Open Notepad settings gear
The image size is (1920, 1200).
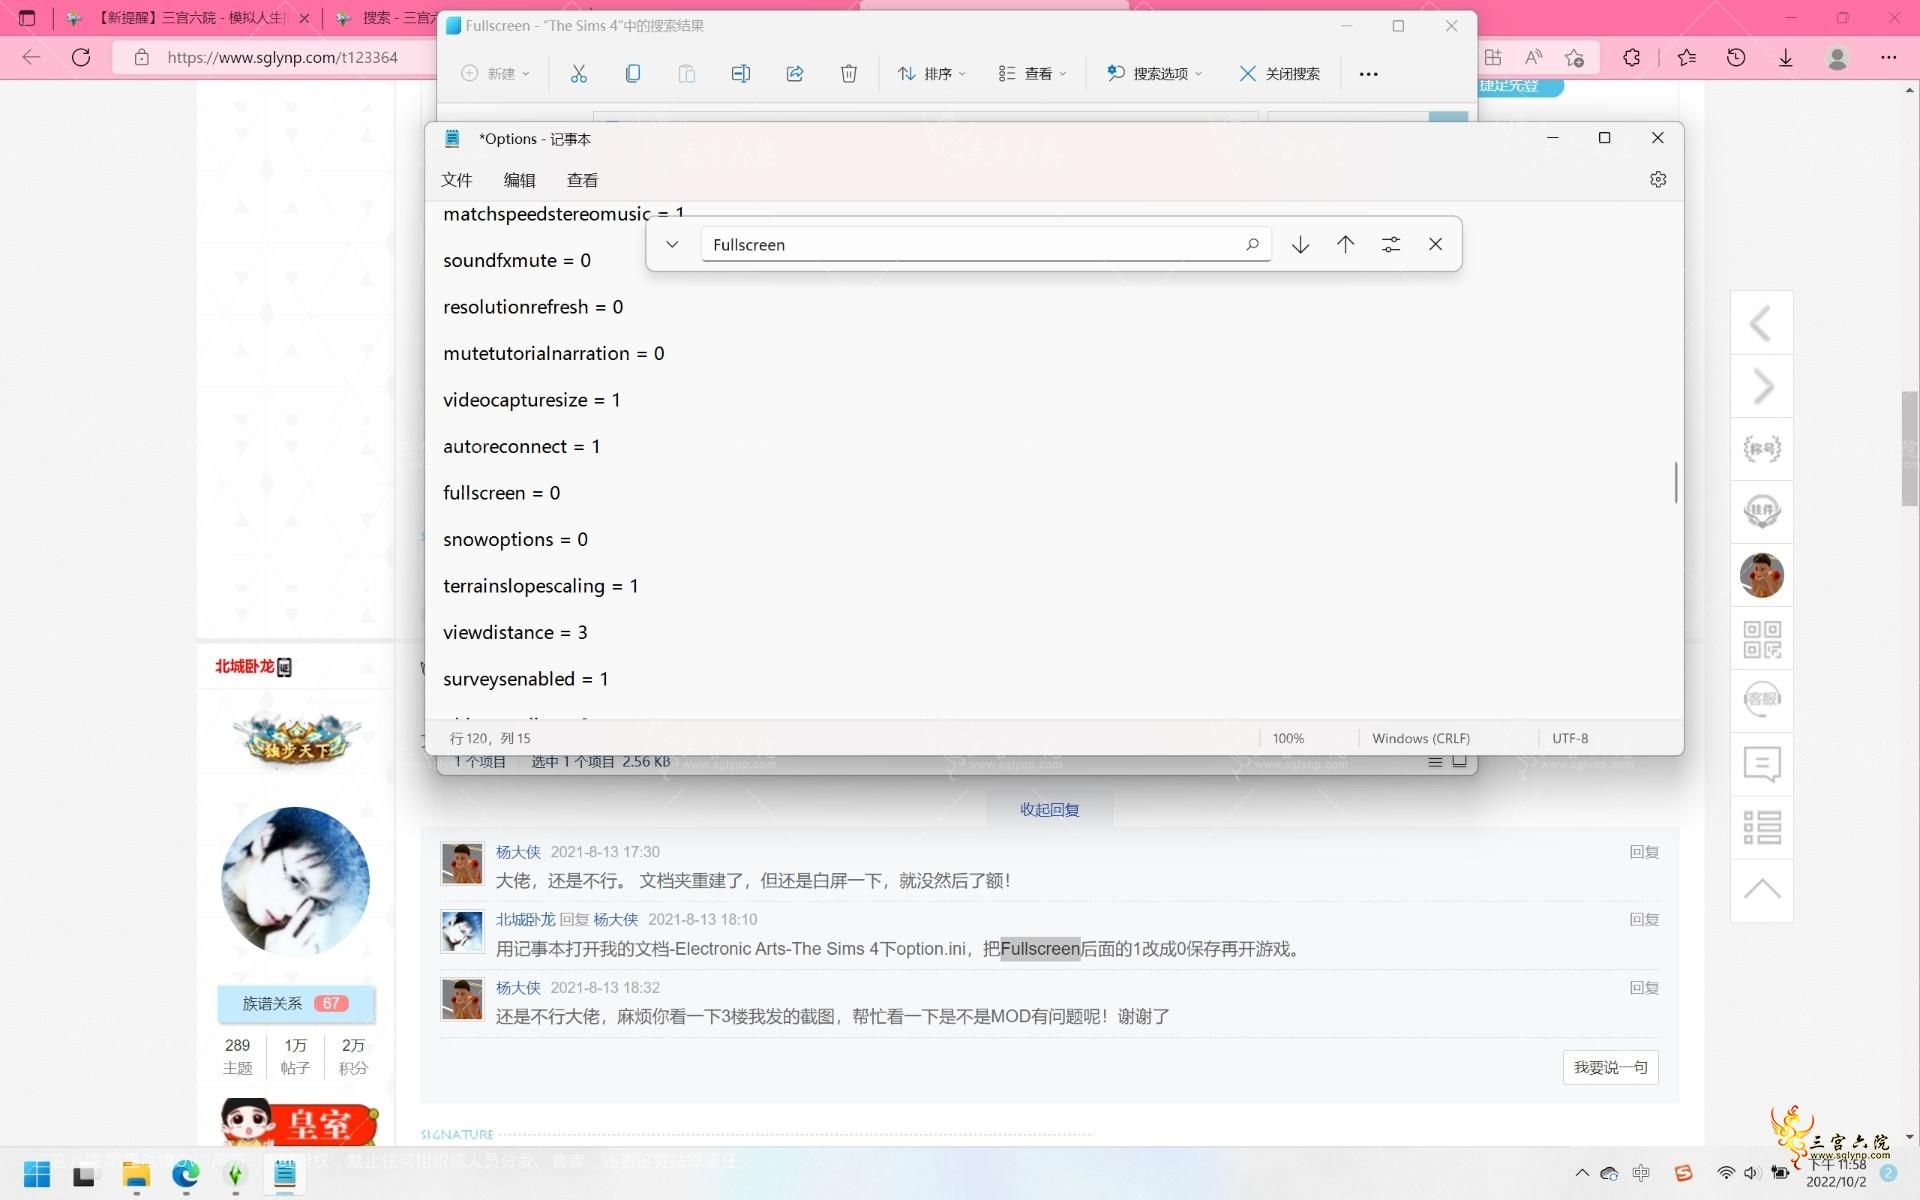pyautogui.click(x=1658, y=180)
